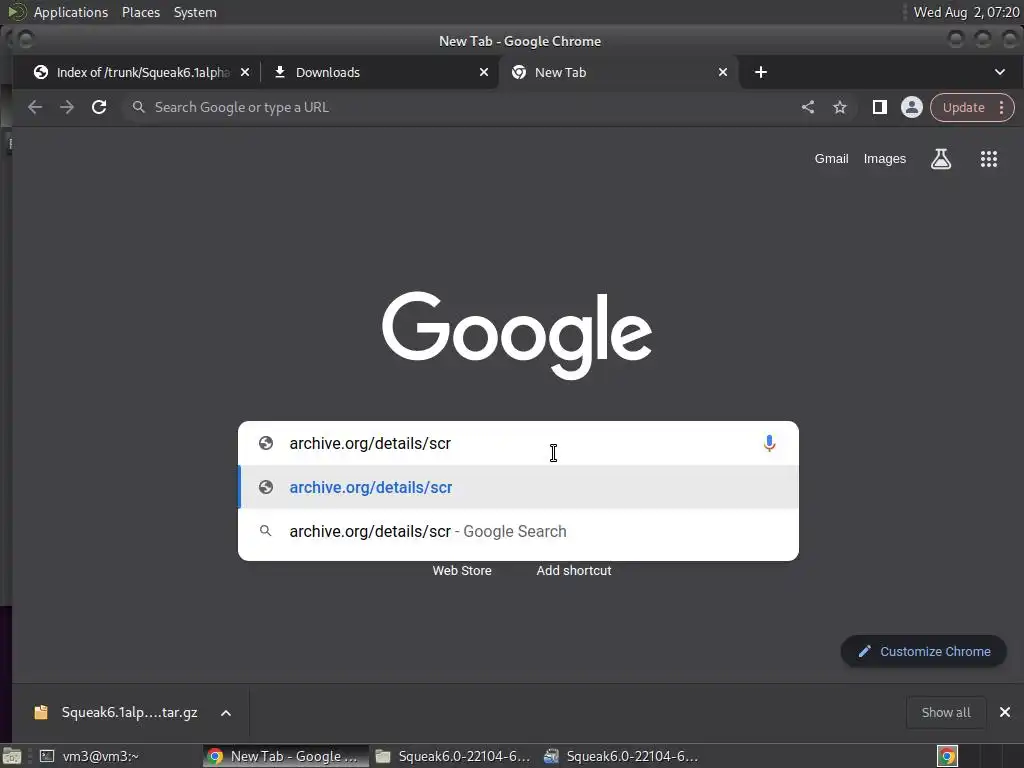Image resolution: width=1024 pixels, height=768 pixels.
Task: Open Chrome three-dot menu
Action: click(1001, 108)
